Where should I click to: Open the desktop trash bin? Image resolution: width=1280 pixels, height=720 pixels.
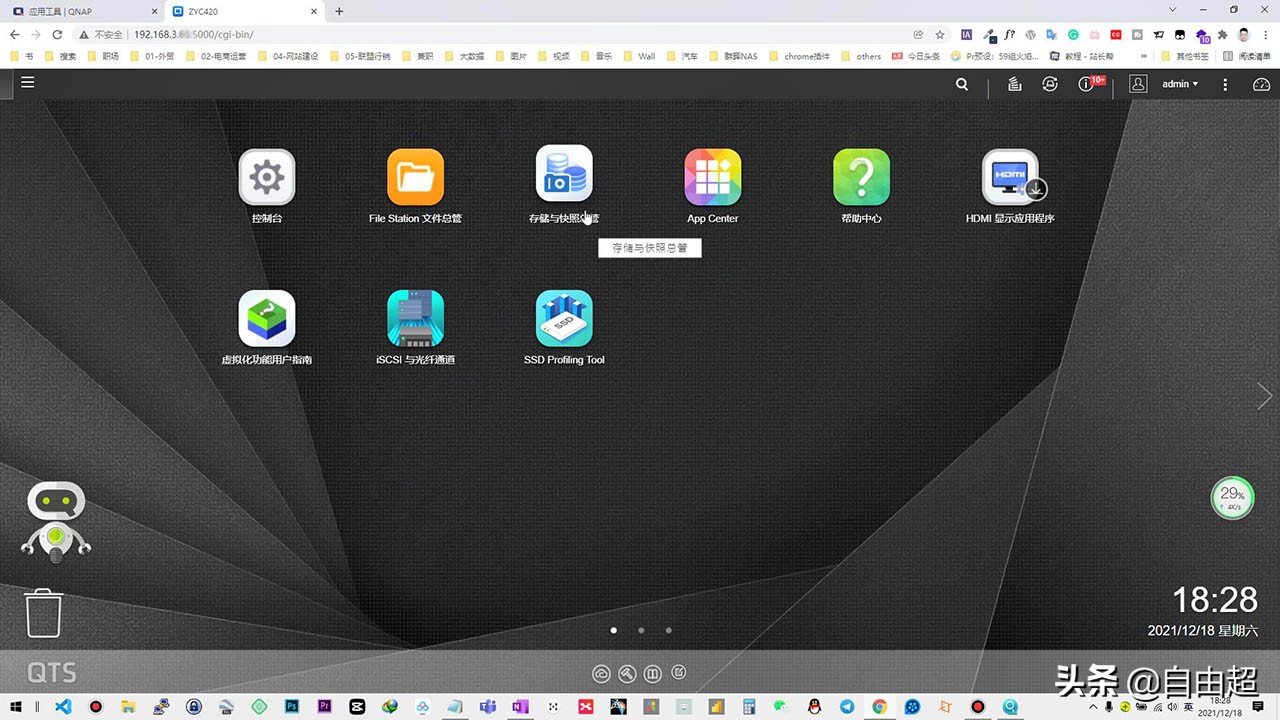[44, 613]
